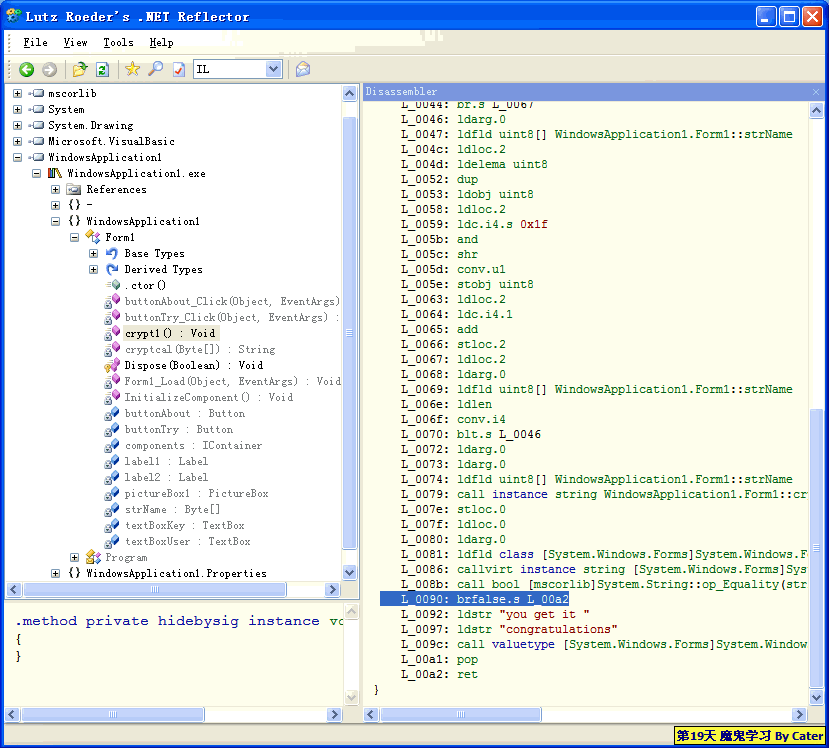Image resolution: width=829 pixels, height=748 pixels.
Task: Select the .ctor() constructor in the tree
Action: point(145,285)
